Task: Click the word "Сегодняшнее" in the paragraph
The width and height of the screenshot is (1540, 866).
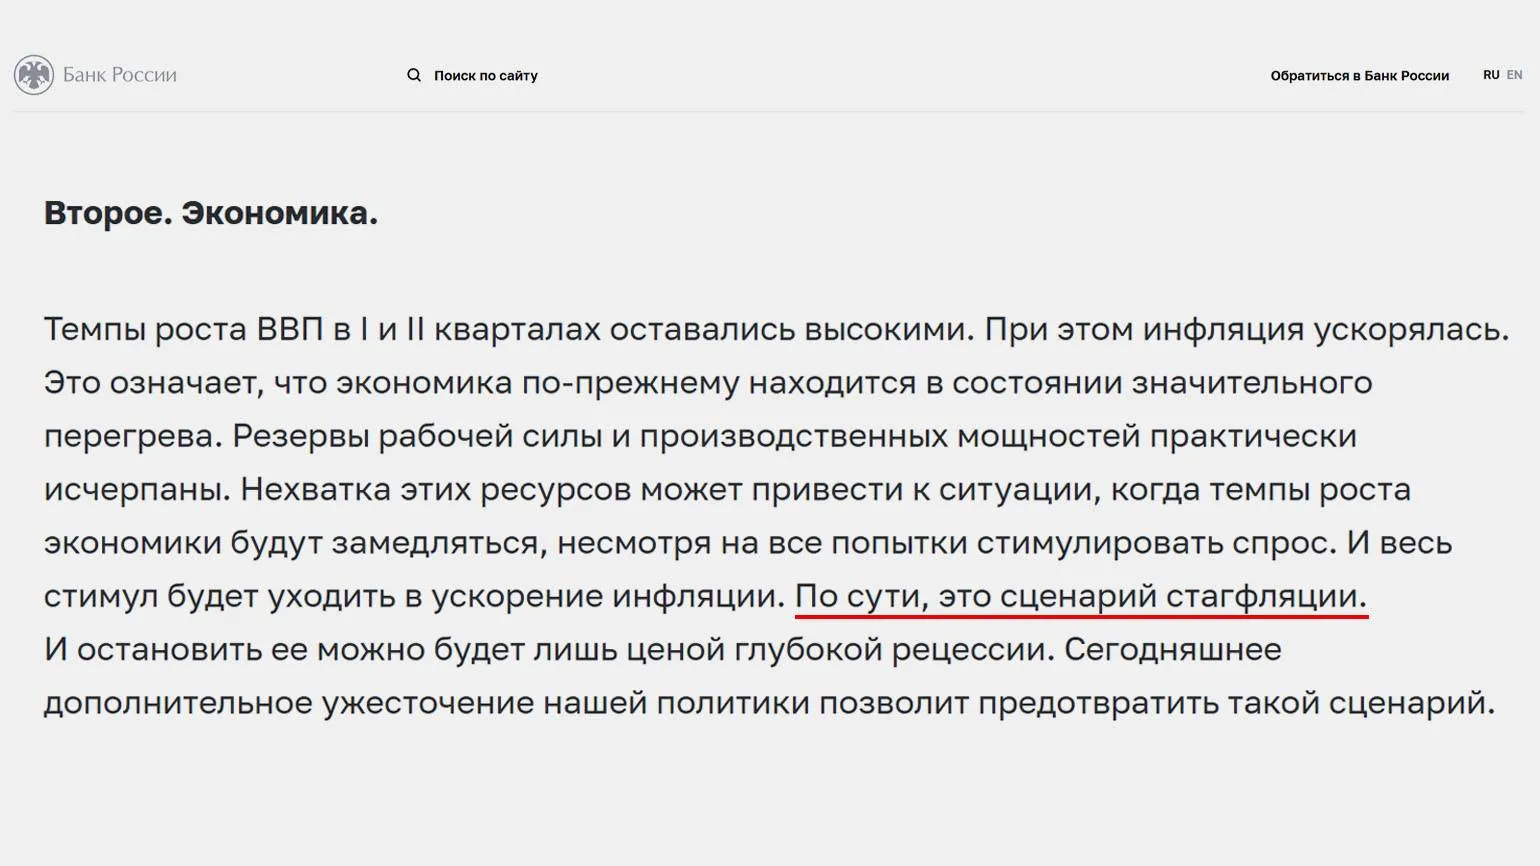Action: pos(1172,650)
